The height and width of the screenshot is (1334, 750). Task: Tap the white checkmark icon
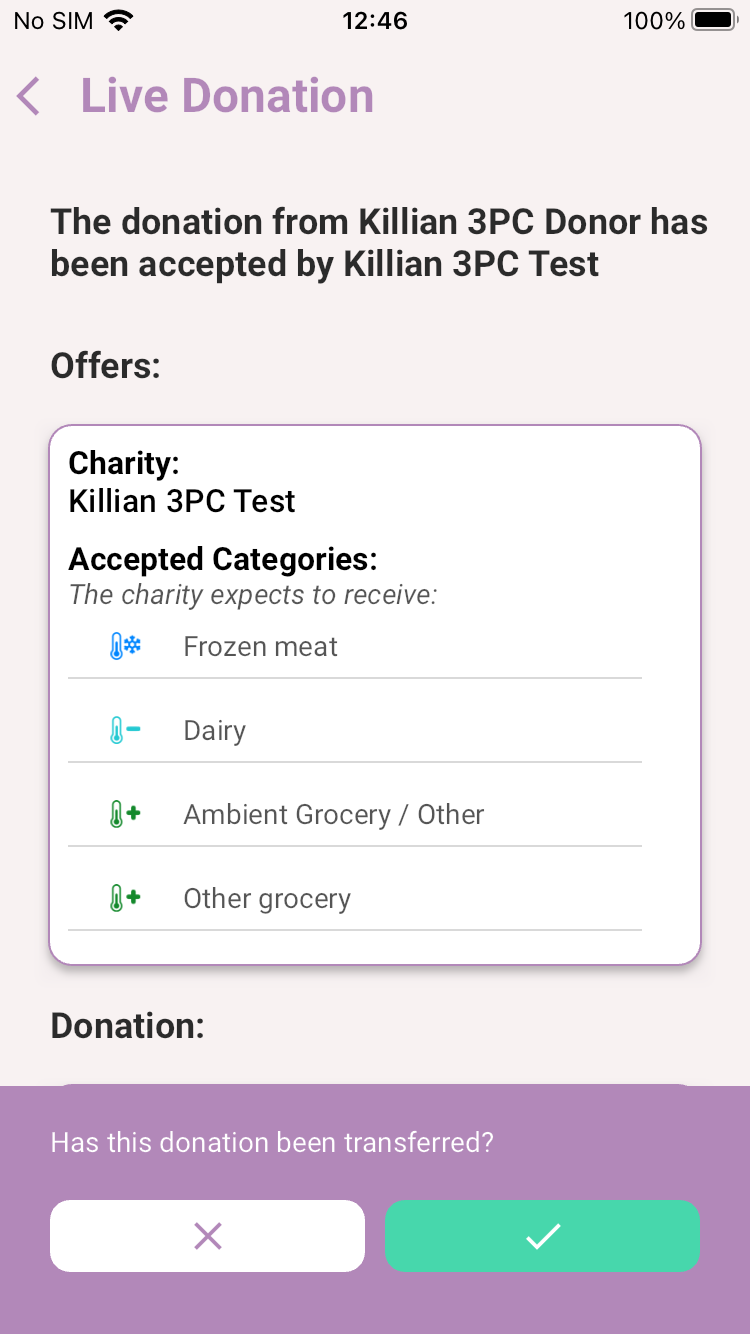(543, 1237)
